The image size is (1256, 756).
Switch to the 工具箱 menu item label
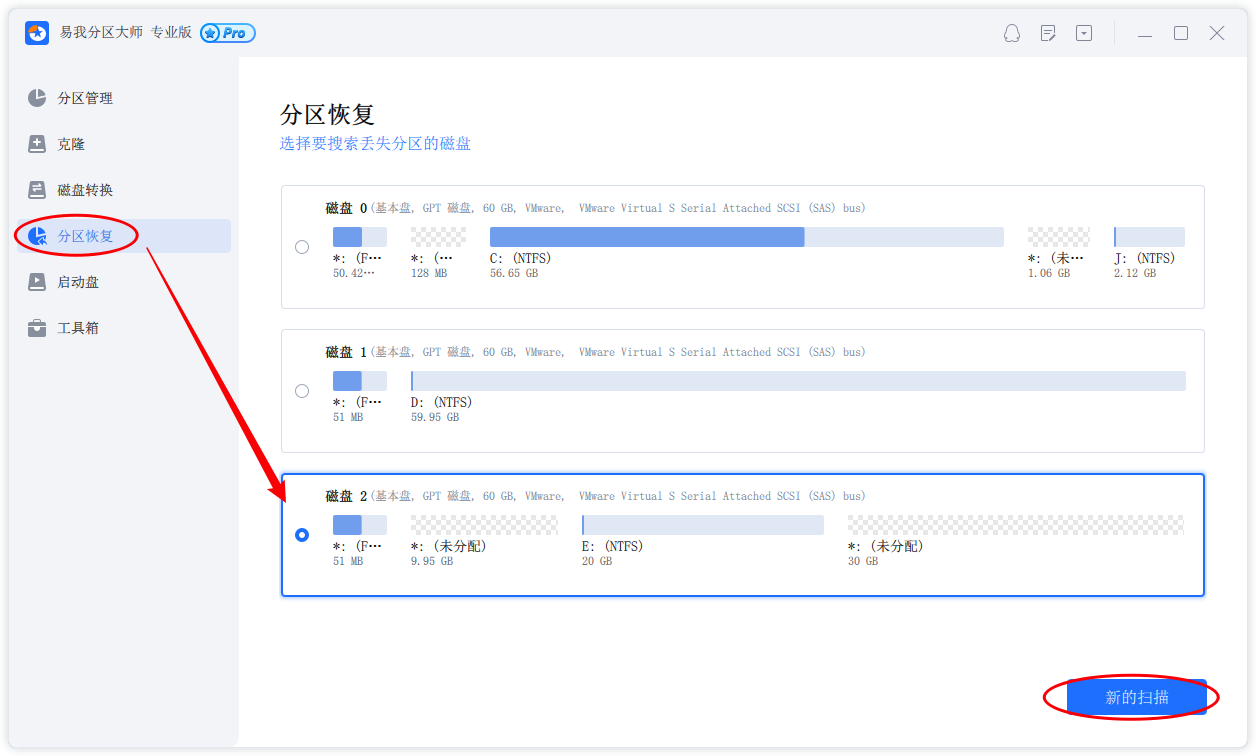[78, 328]
